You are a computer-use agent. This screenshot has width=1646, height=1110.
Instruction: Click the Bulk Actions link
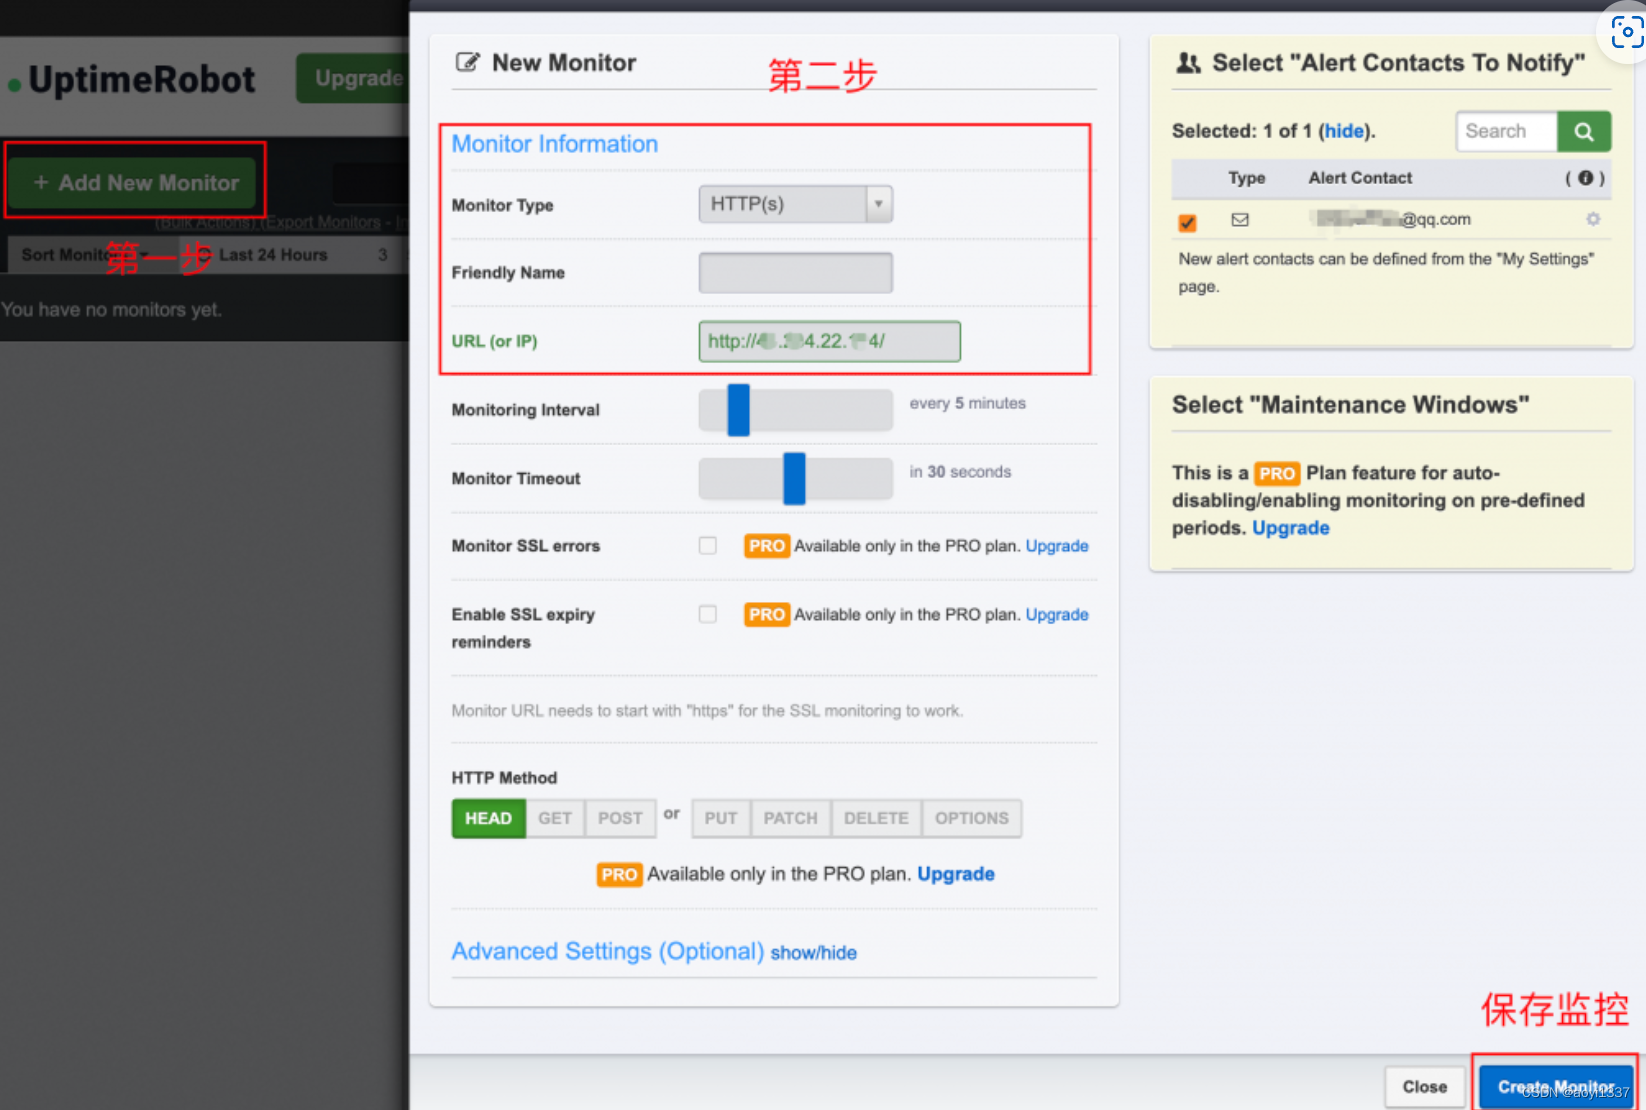pyautogui.click(x=207, y=222)
